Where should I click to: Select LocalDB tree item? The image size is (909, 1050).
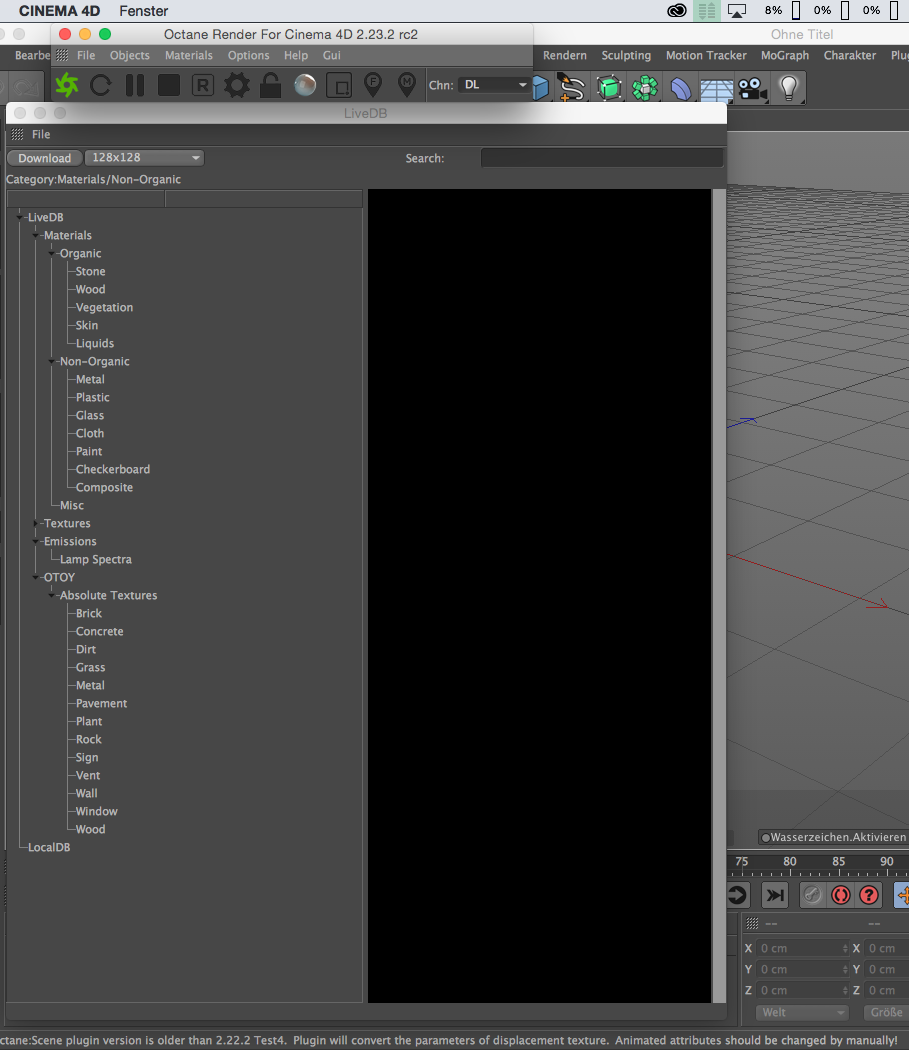[x=49, y=847]
